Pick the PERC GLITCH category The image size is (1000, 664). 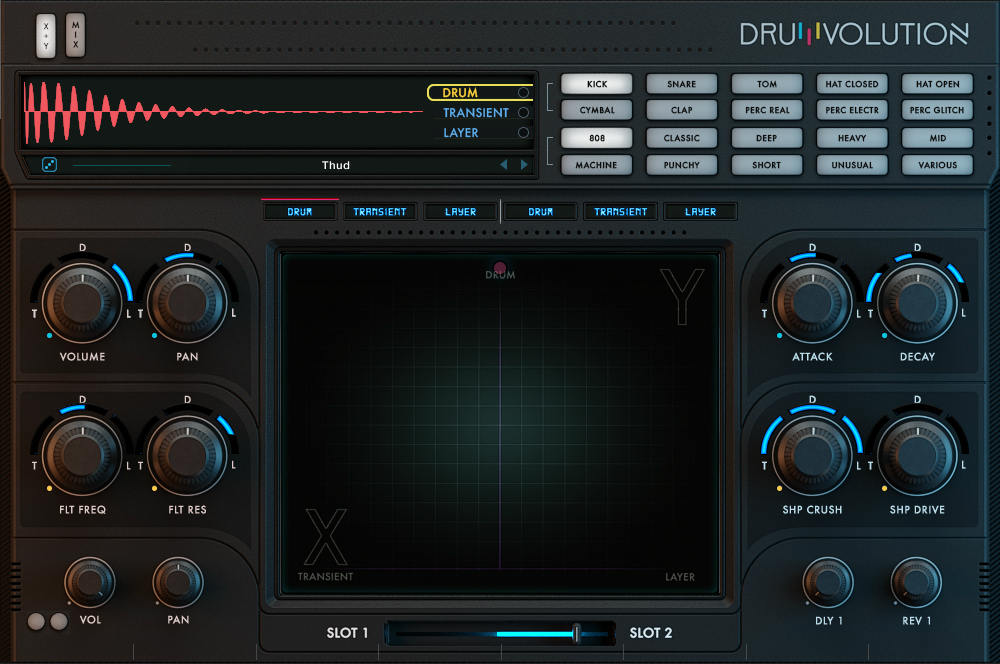(937, 109)
